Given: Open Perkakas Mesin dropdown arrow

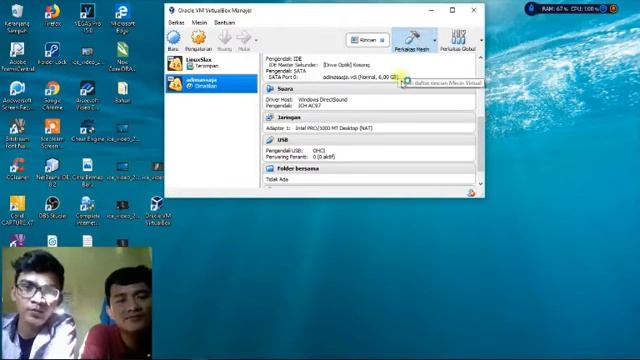Looking at the screenshot, I should pos(435,40).
